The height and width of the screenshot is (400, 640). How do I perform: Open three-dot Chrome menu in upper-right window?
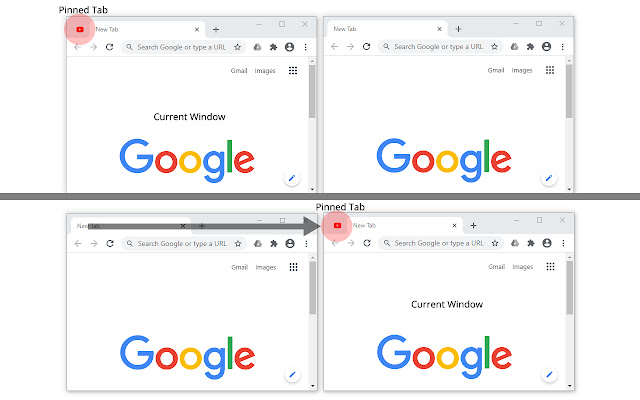(562, 47)
